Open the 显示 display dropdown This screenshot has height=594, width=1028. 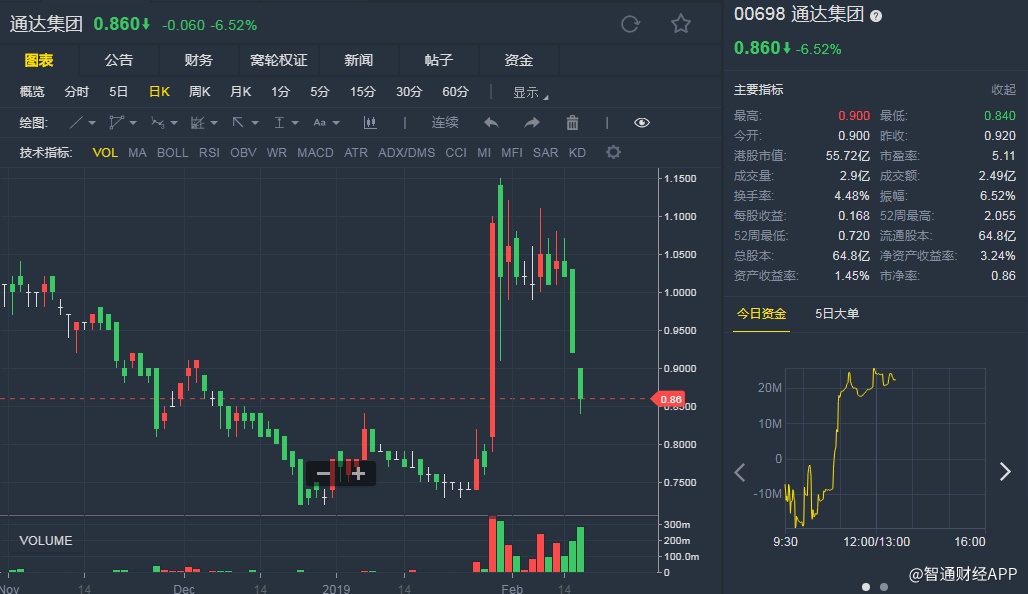[x=530, y=92]
